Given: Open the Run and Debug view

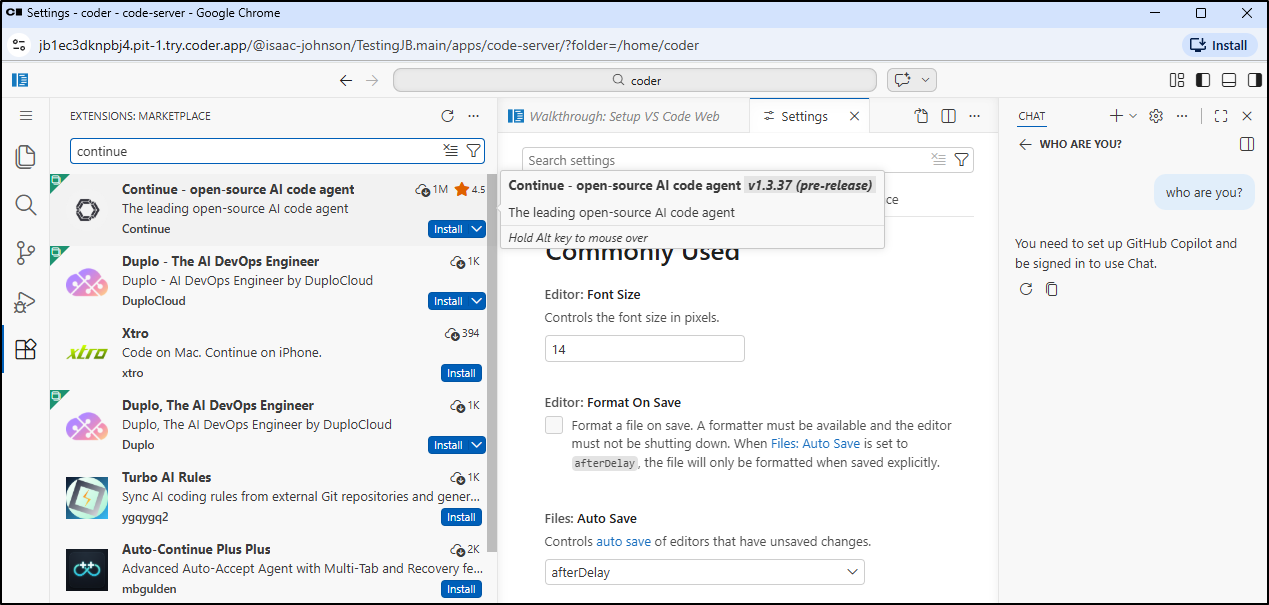Looking at the screenshot, I should point(26,301).
